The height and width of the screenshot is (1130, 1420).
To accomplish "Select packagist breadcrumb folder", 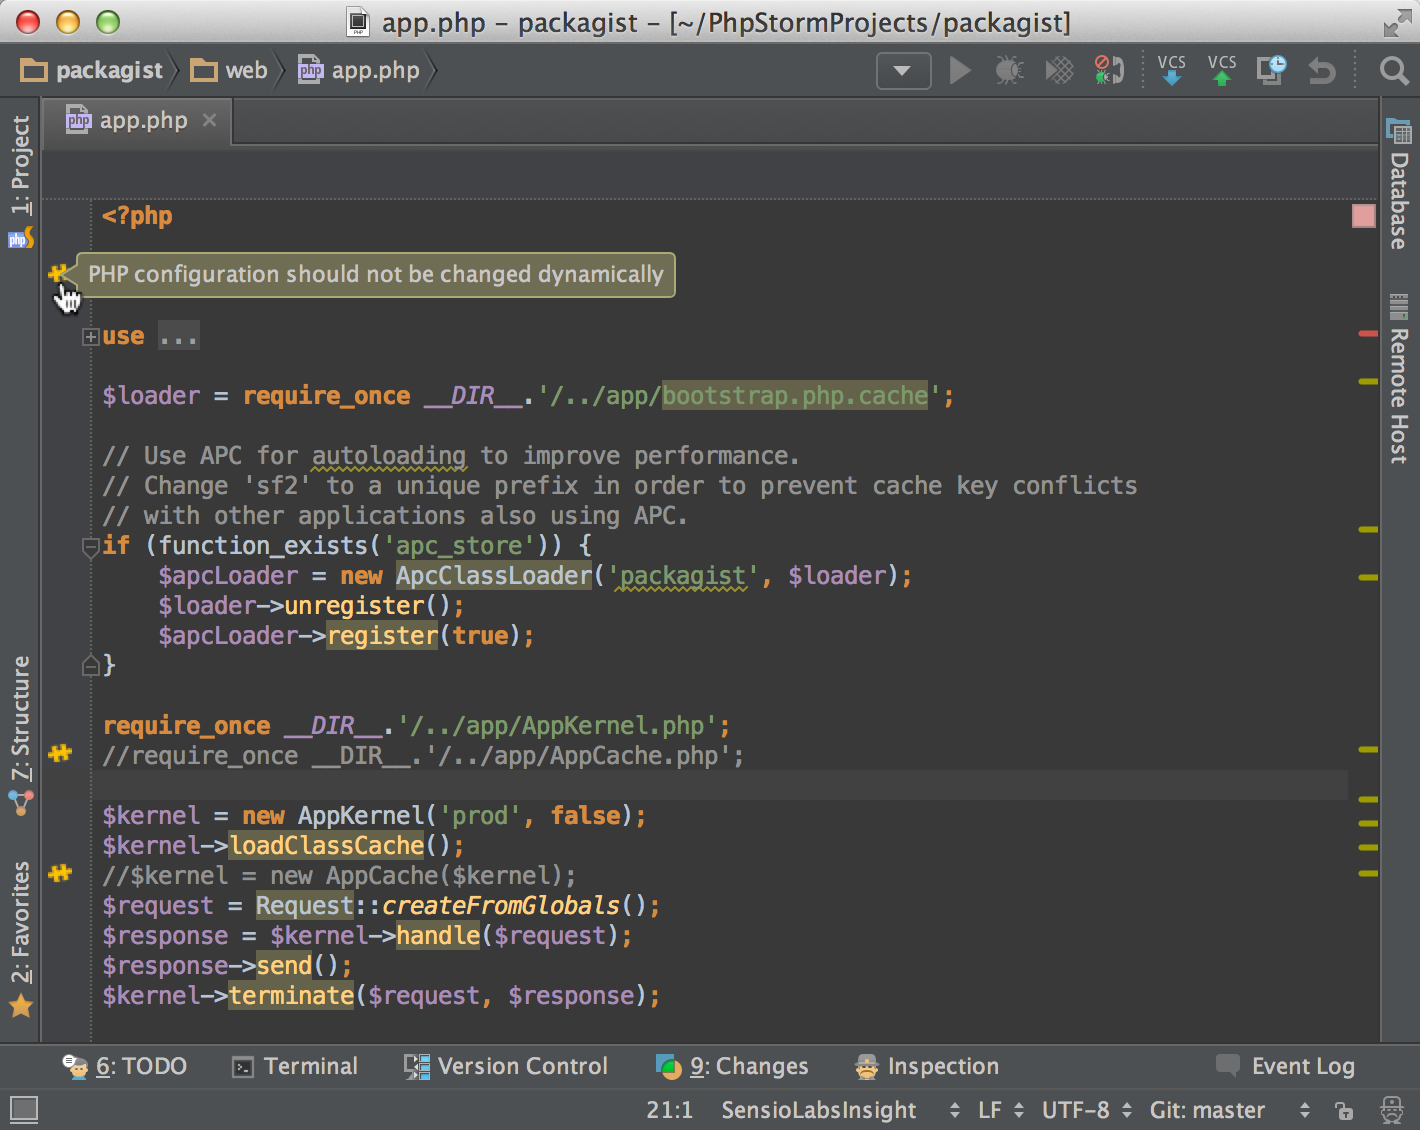I will 92,70.
